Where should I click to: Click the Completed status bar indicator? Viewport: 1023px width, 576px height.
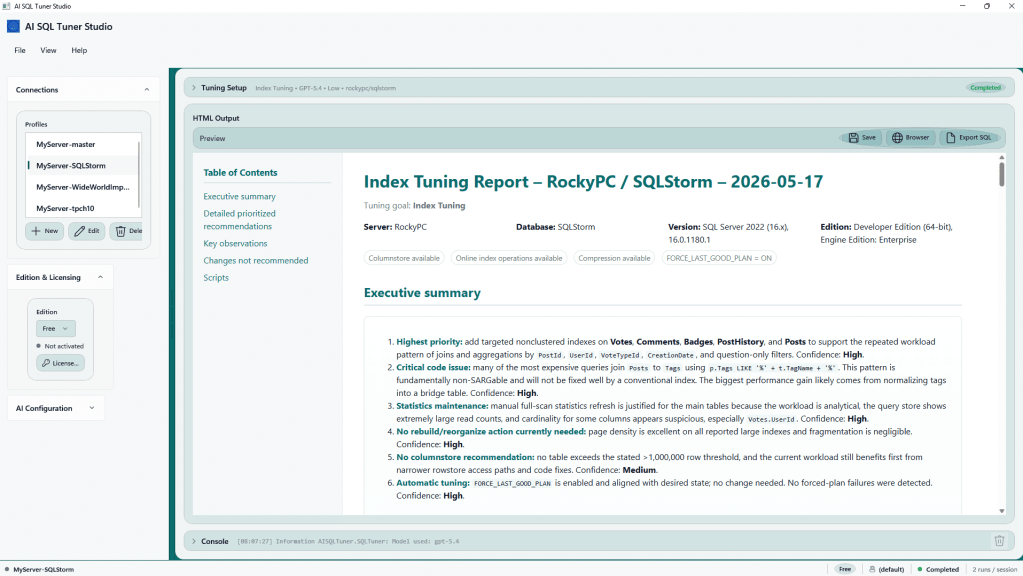938,569
